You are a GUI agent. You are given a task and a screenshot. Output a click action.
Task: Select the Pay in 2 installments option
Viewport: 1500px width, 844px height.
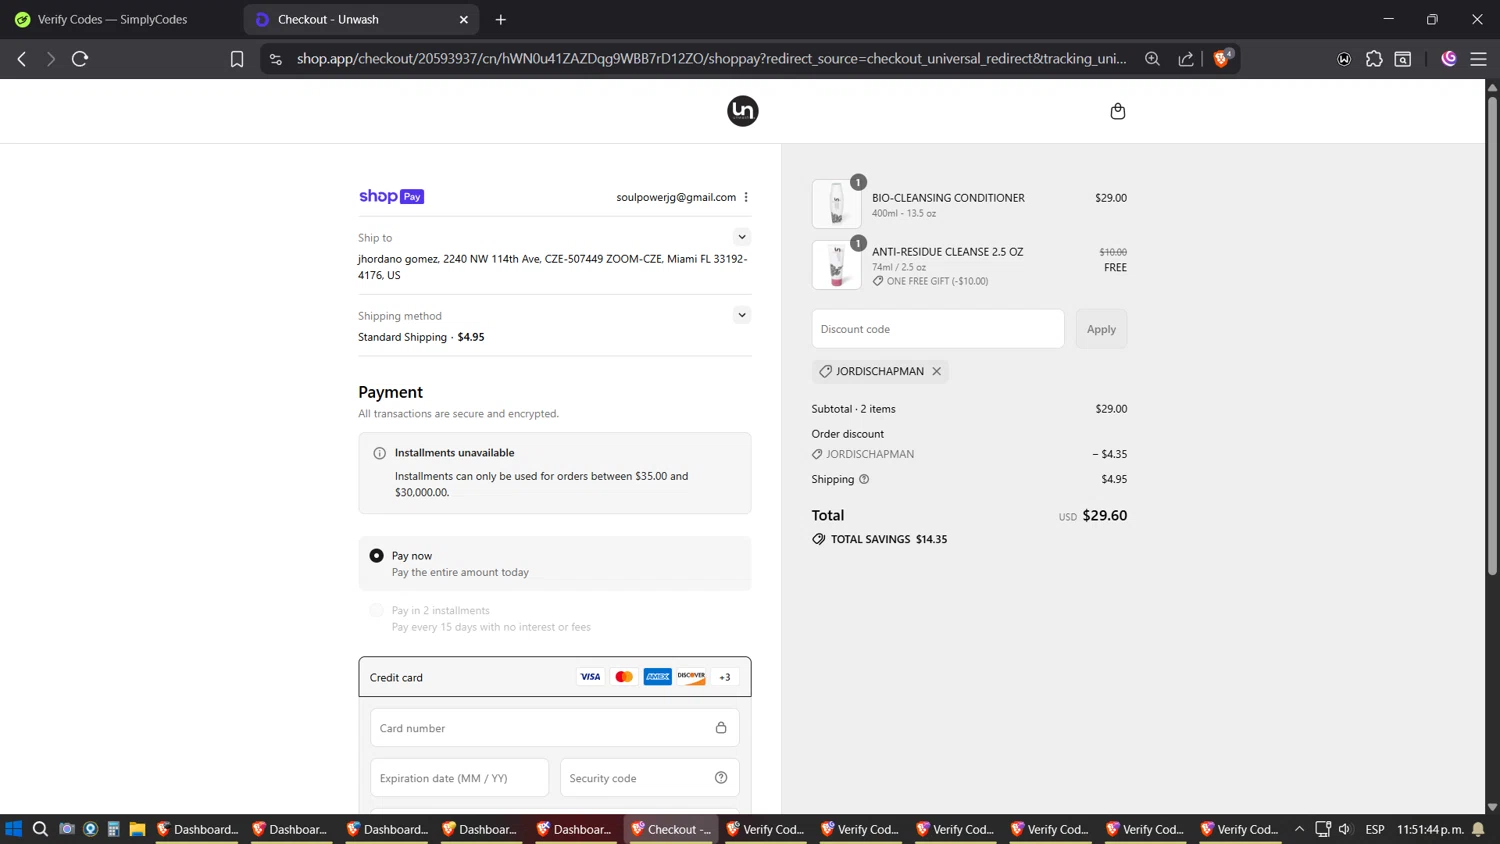[377, 610]
